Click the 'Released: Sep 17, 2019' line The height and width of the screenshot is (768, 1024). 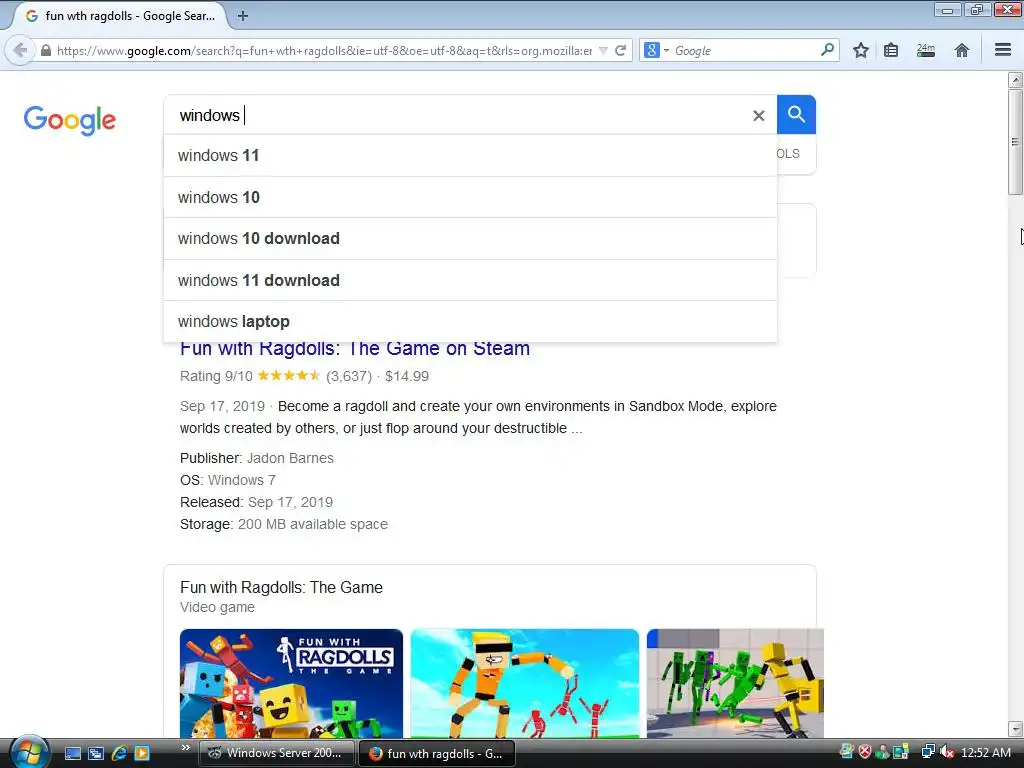(257, 502)
